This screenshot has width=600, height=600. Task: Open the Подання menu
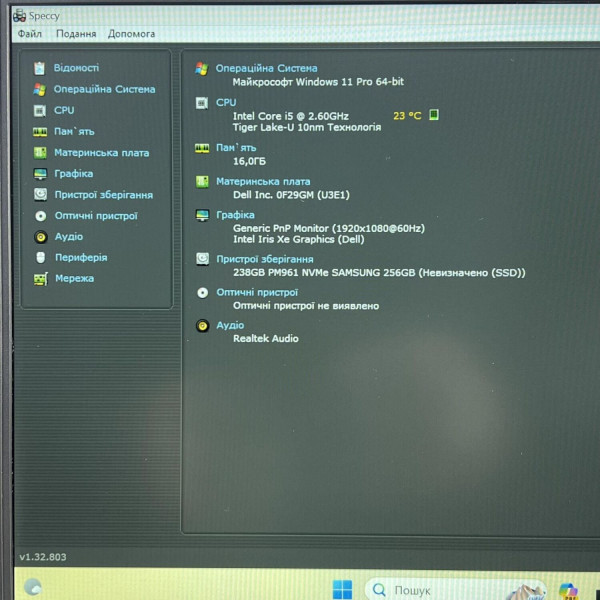[x=76, y=34]
